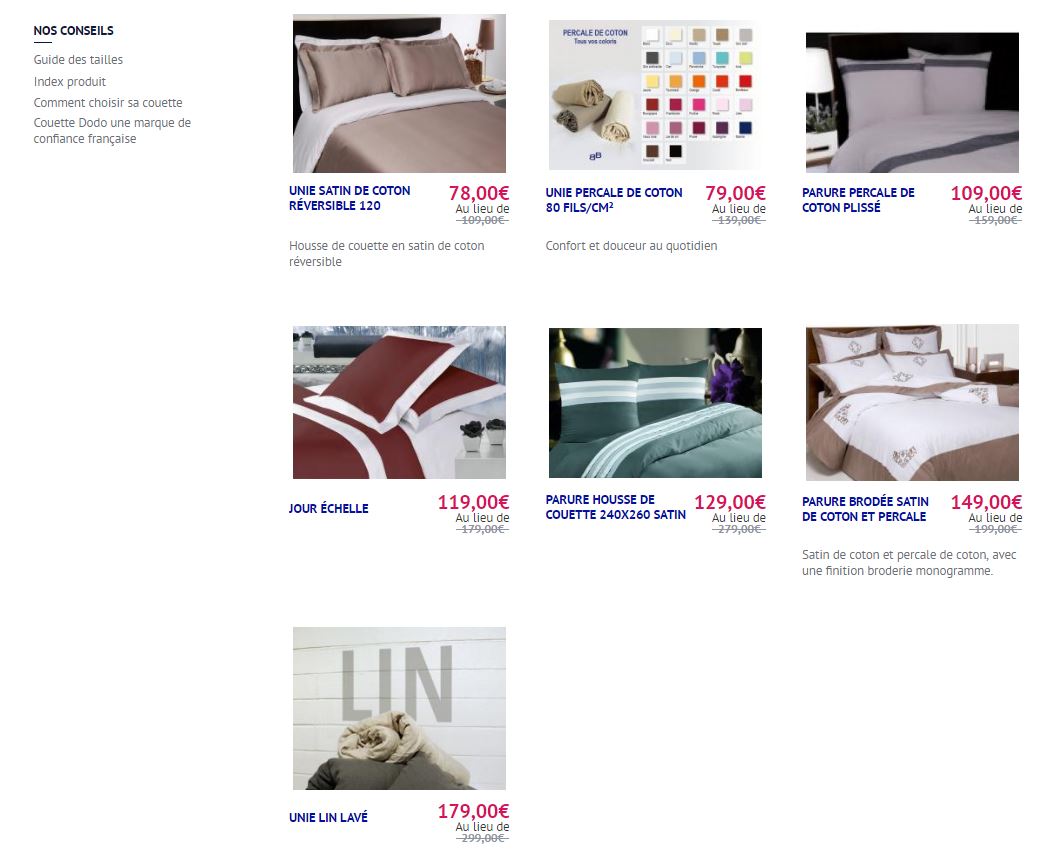Open Comment choisir sa couette advice
This screenshot has width=1041, height=849.
(108, 103)
